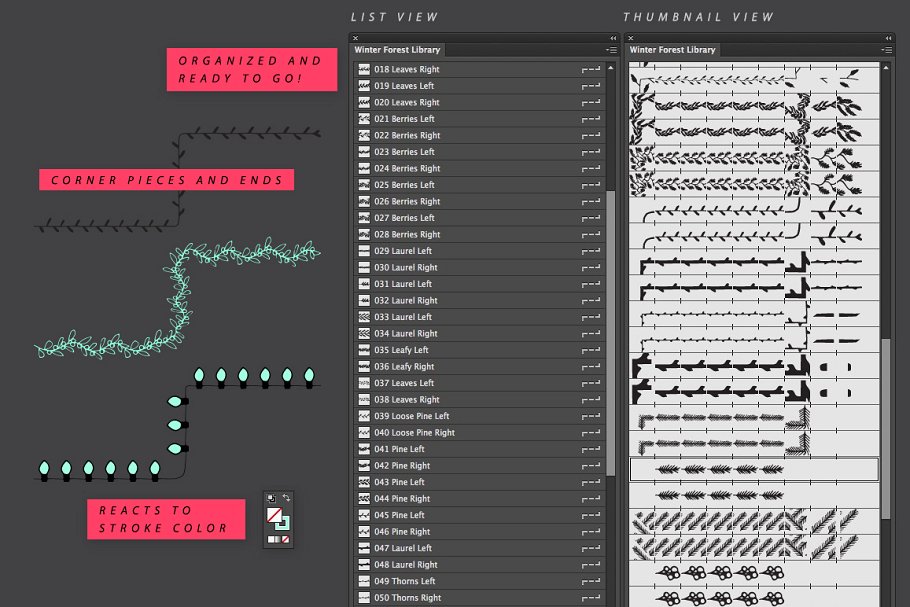This screenshot has width=910, height=607.
Task: Collapse the list view panel with double arrows
Action: (x=612, y=38)
